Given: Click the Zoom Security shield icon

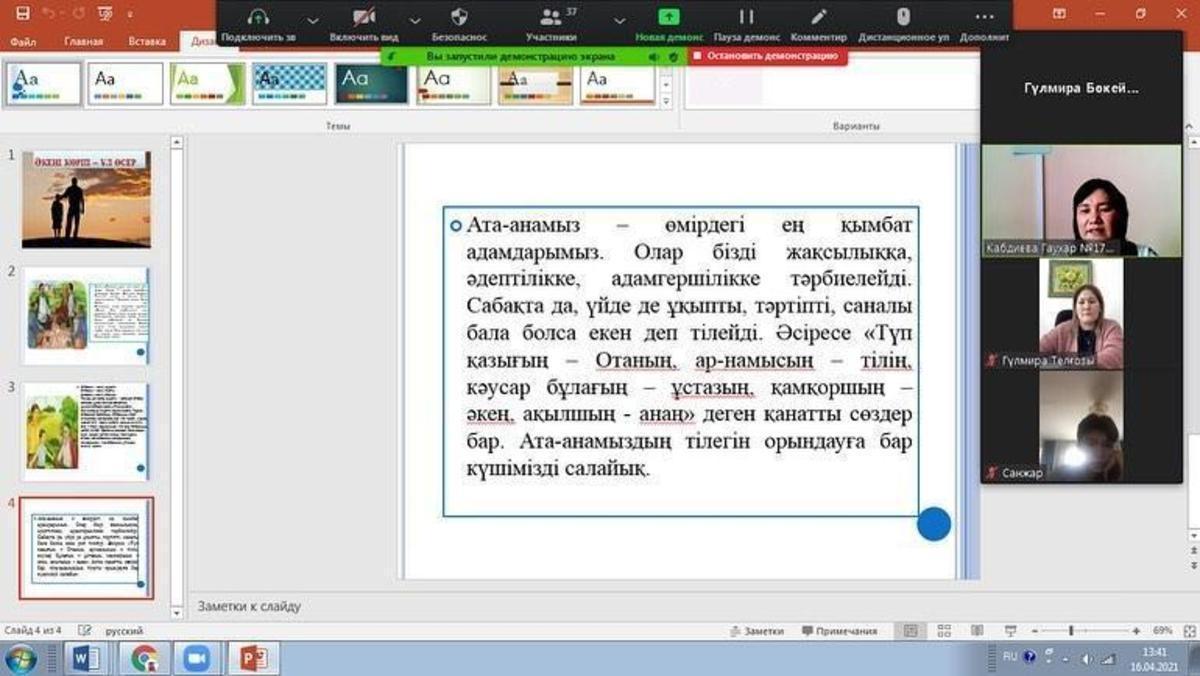Looking at the screenshot, I should [x=459, y=18].
